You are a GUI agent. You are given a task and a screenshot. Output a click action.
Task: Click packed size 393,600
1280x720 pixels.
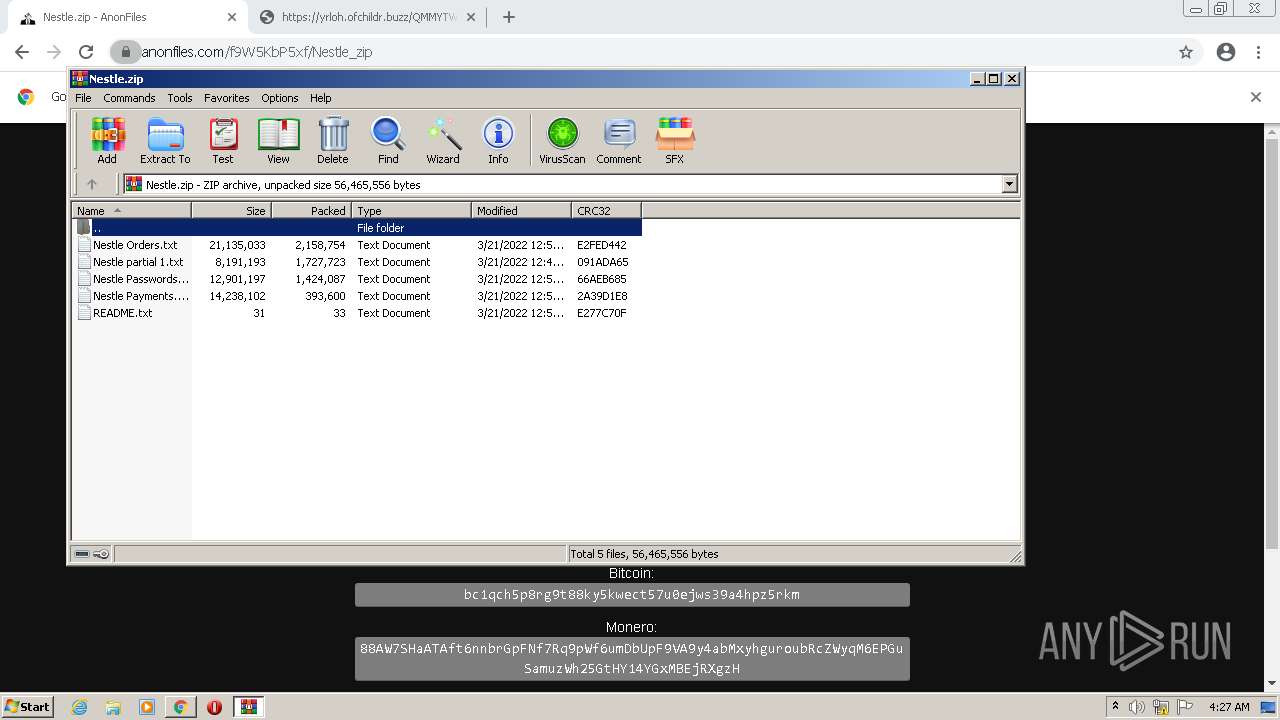pos(325,296)
